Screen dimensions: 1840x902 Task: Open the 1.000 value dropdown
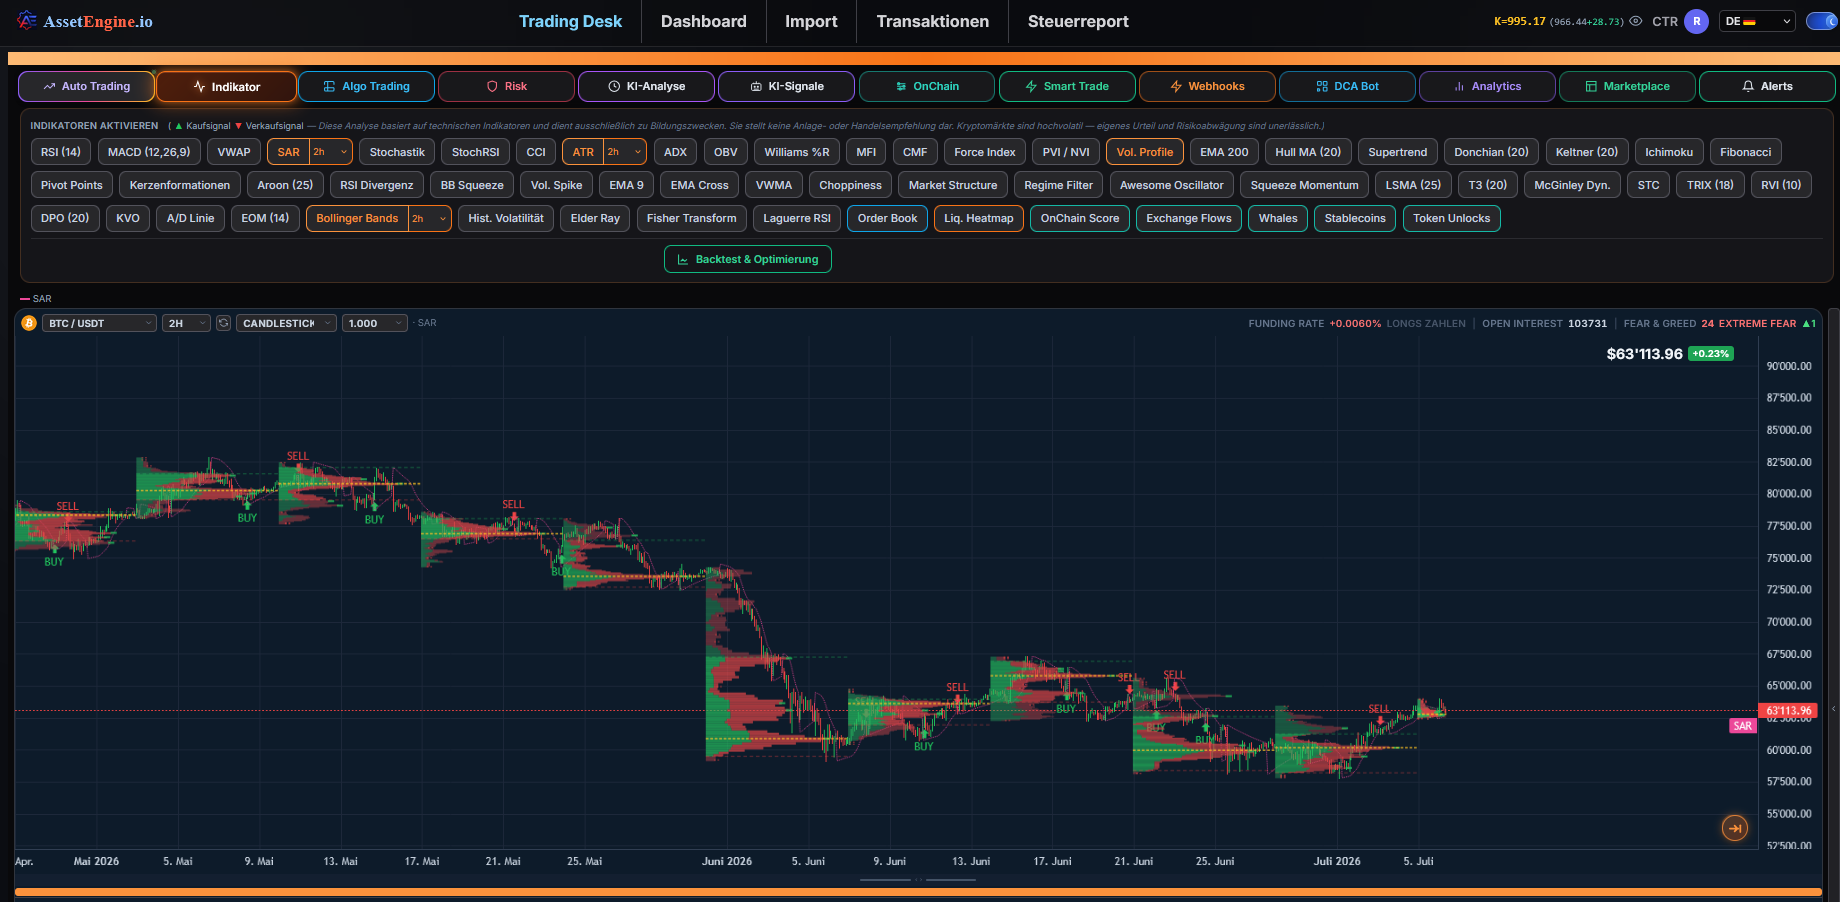(x=375, y=323)
